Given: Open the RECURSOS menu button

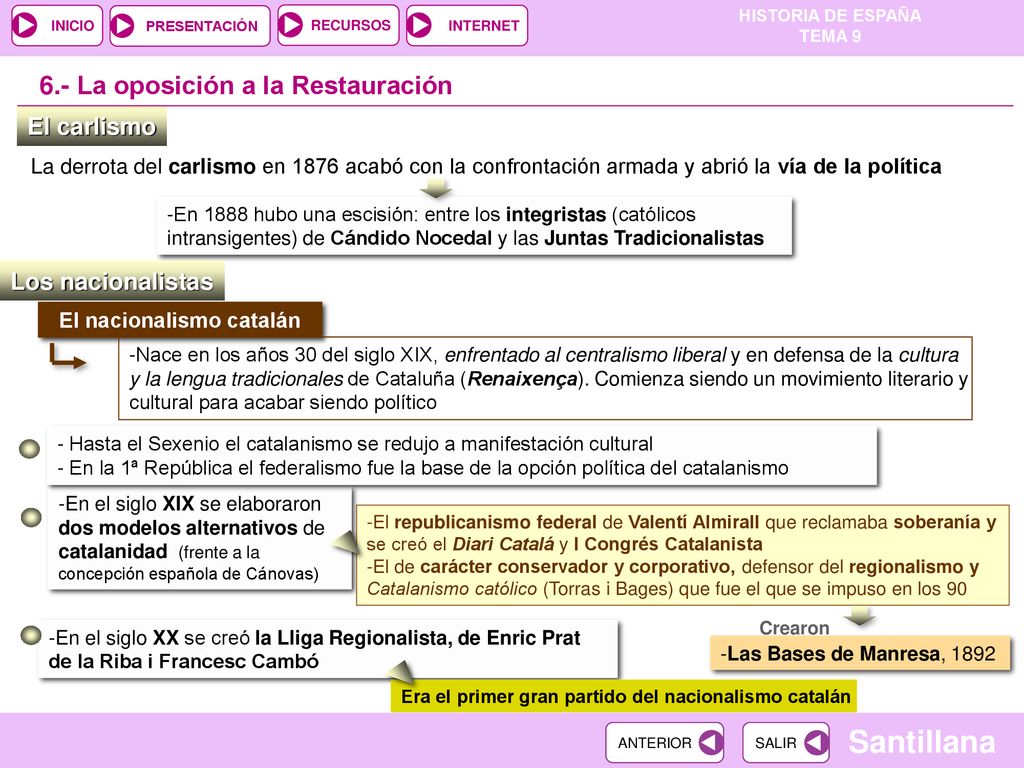Looking at the screenshot, I should point(338,25).
